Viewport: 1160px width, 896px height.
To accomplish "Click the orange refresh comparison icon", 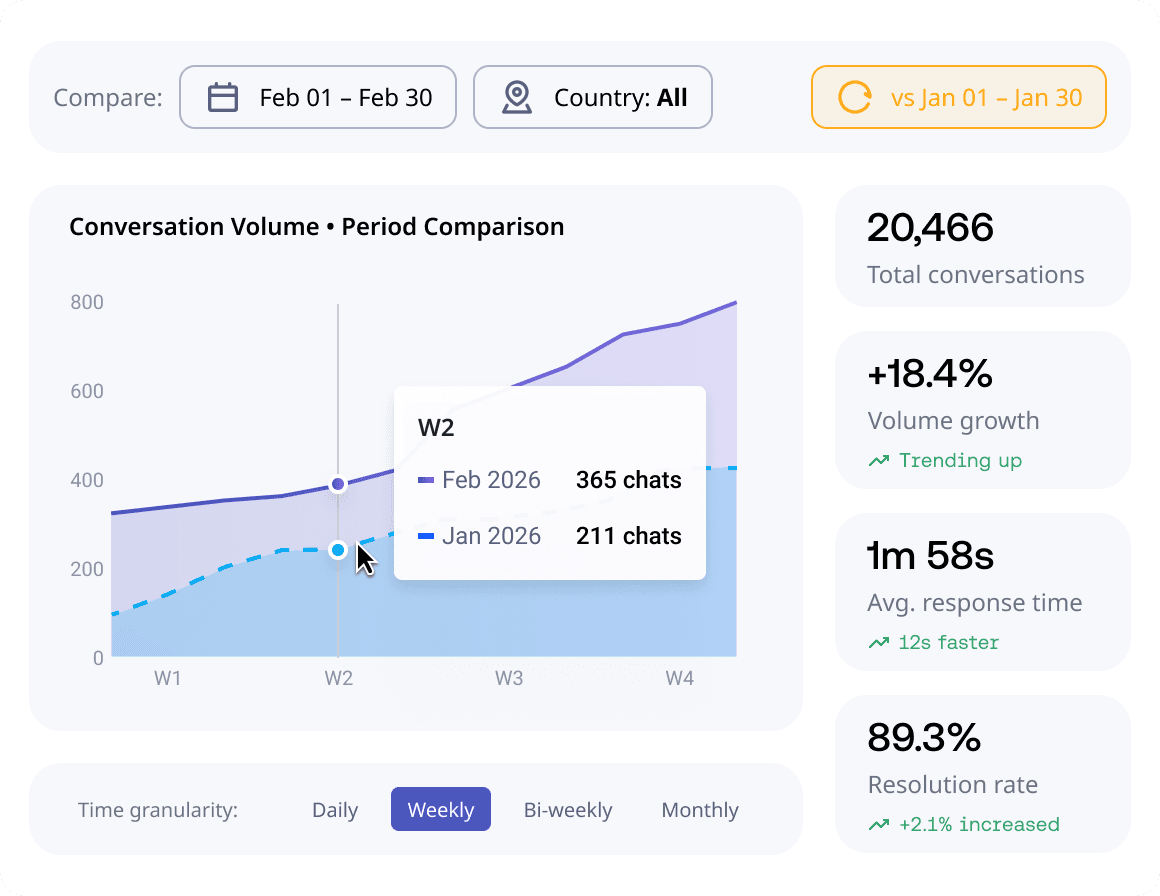I will [x=854, y=98].
